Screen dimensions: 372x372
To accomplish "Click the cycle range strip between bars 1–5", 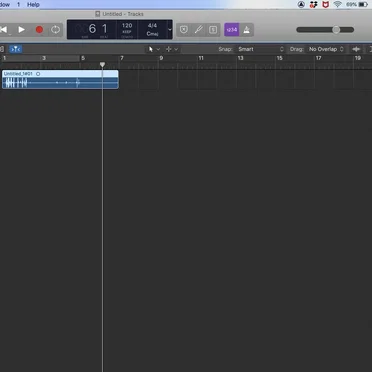I will click(41, 58).
